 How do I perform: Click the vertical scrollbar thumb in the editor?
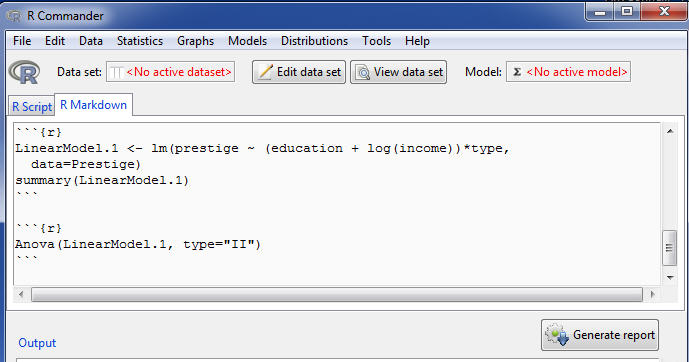(669, 248)
